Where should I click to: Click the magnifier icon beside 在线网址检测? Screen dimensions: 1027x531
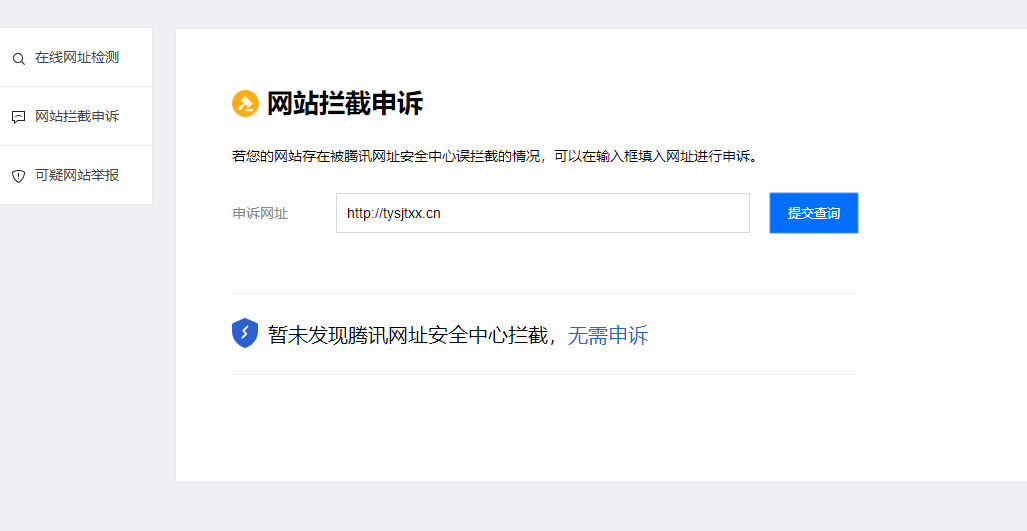(18, 59)
